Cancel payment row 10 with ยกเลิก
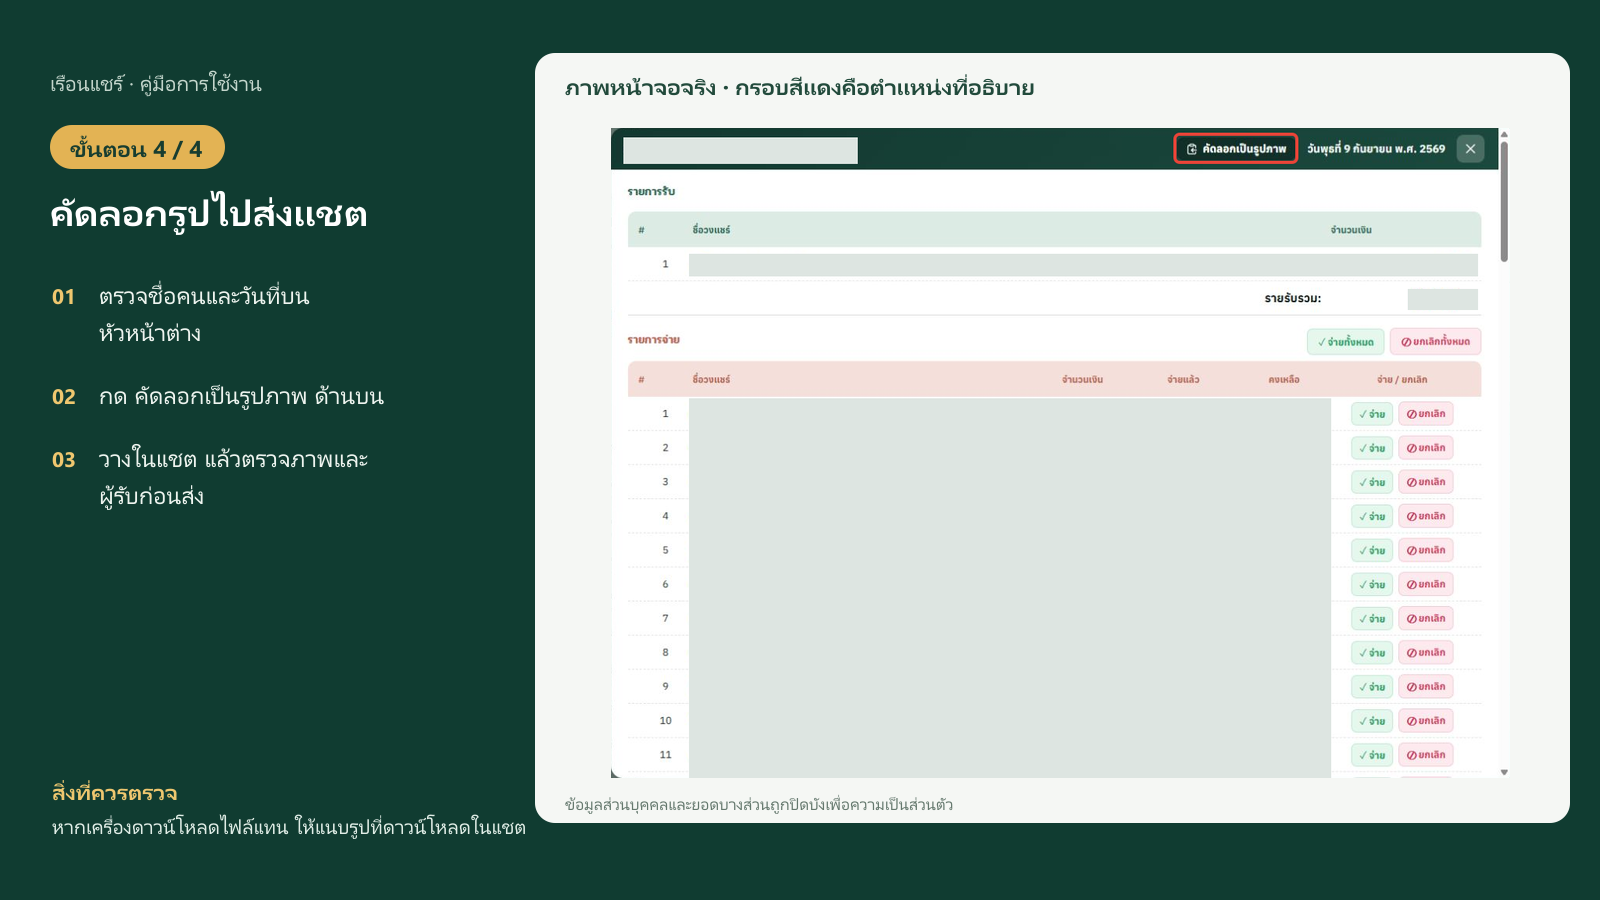The image size is (1600, 900). coord(1426,720)
